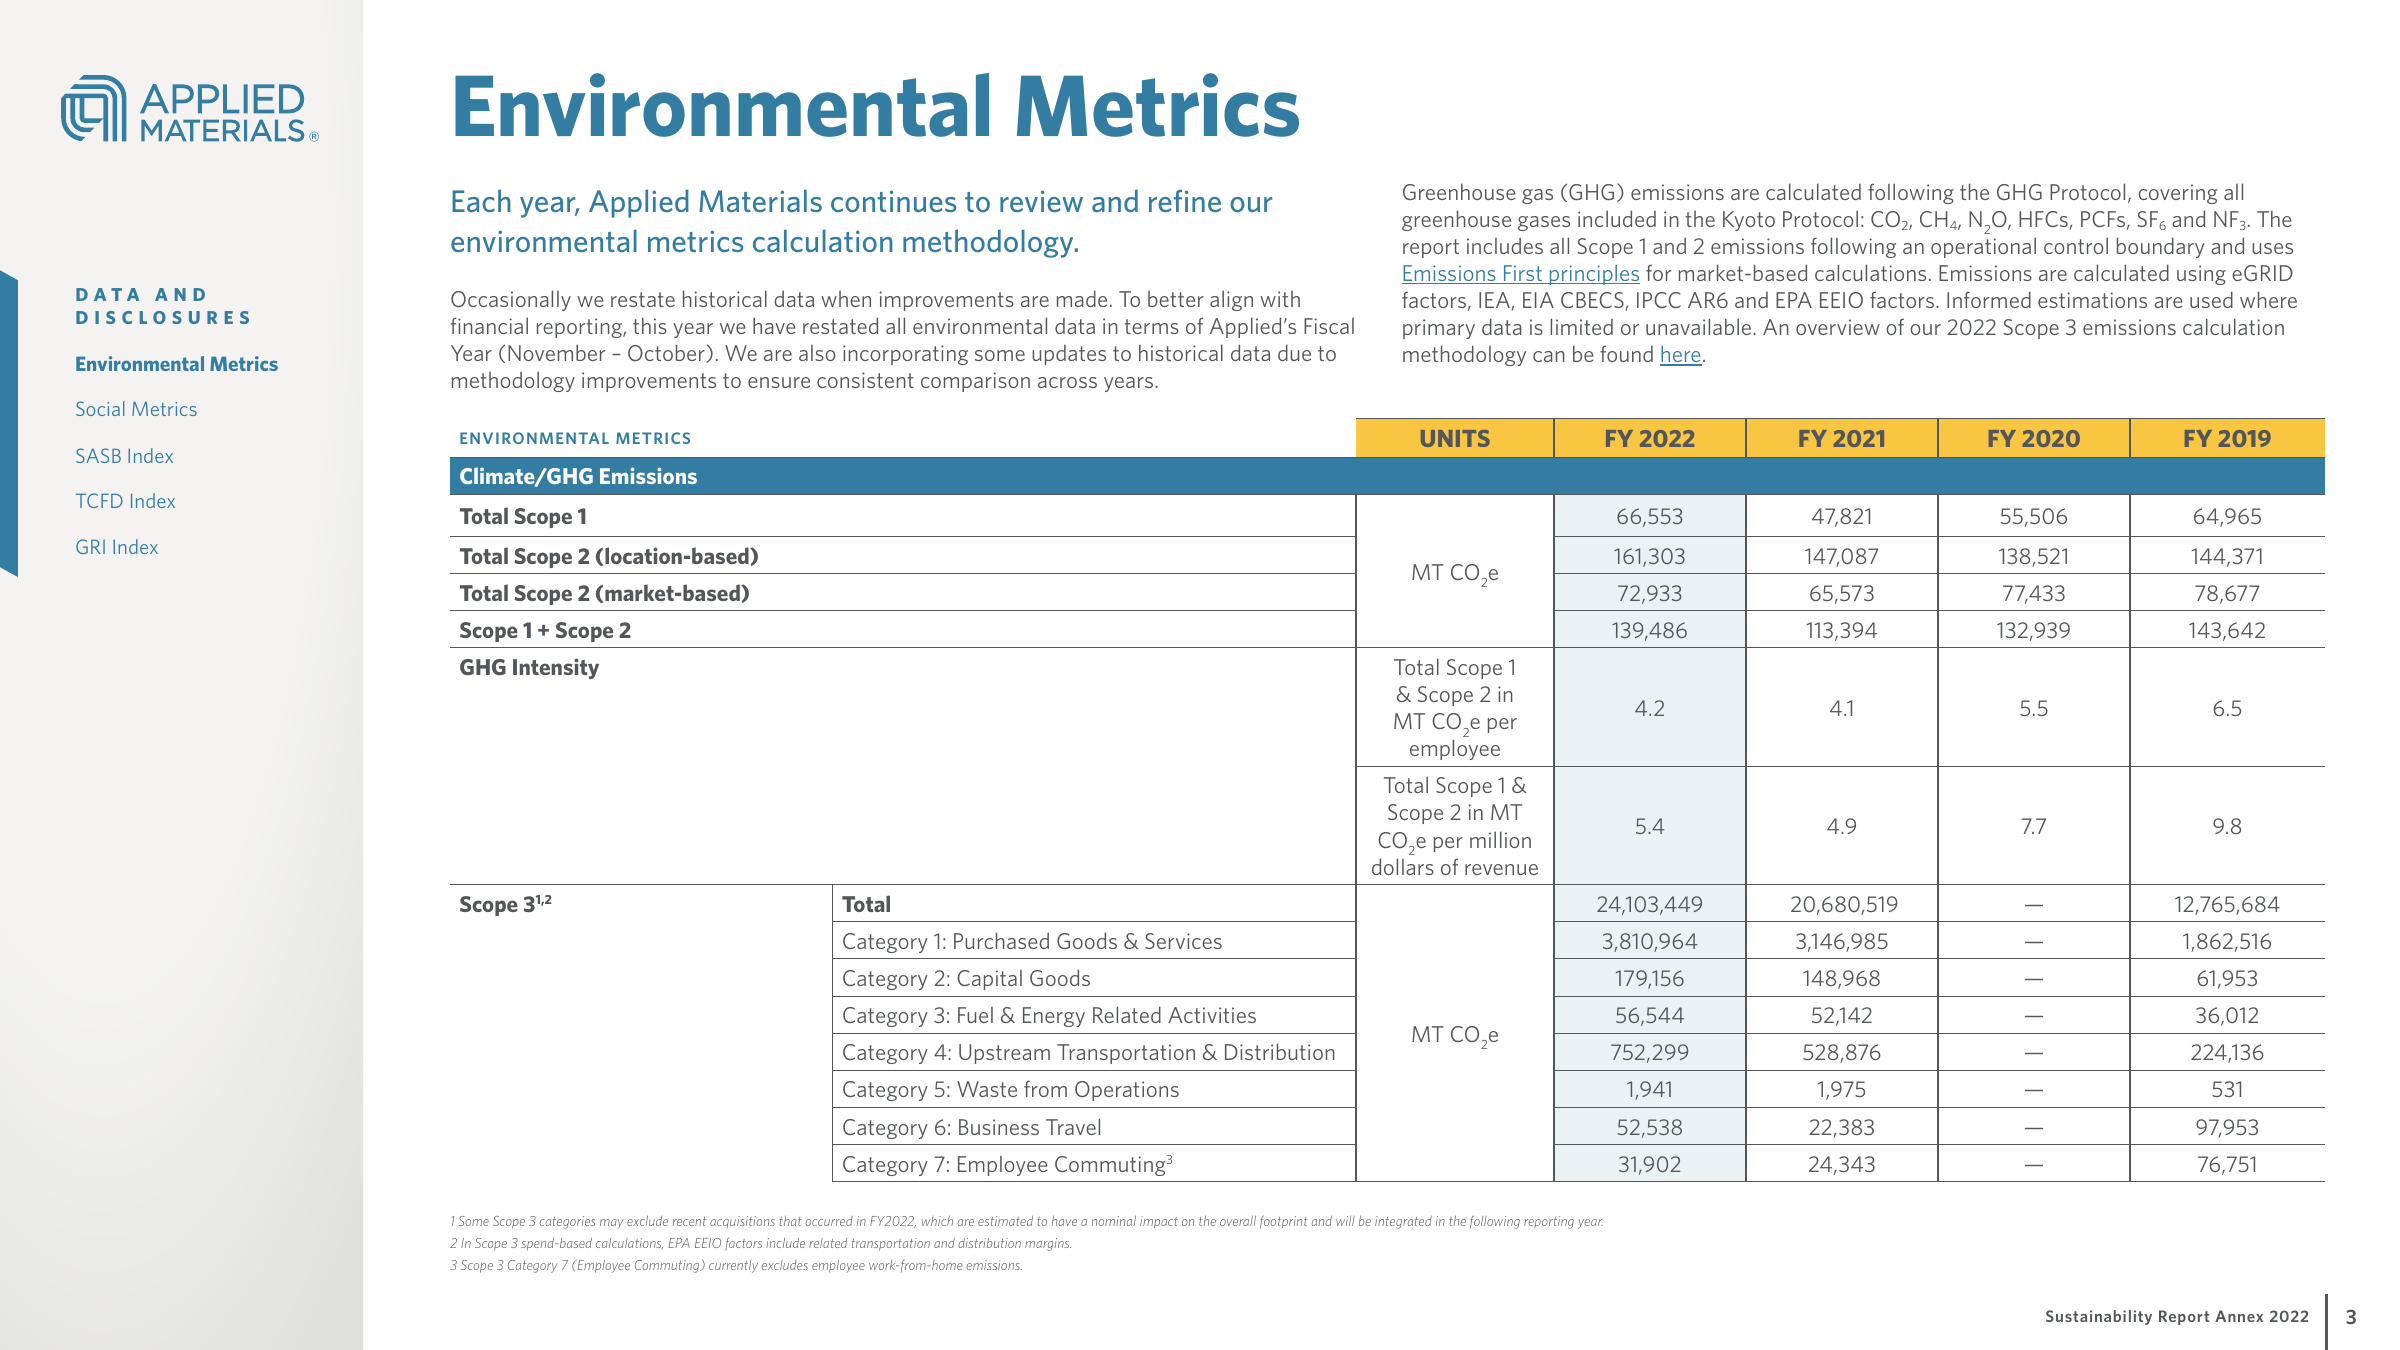The height and width of the screenshot is (1350, 2400).
Task: Click per-employee intensity value 4.2
Action: [x=1649, y=708]
